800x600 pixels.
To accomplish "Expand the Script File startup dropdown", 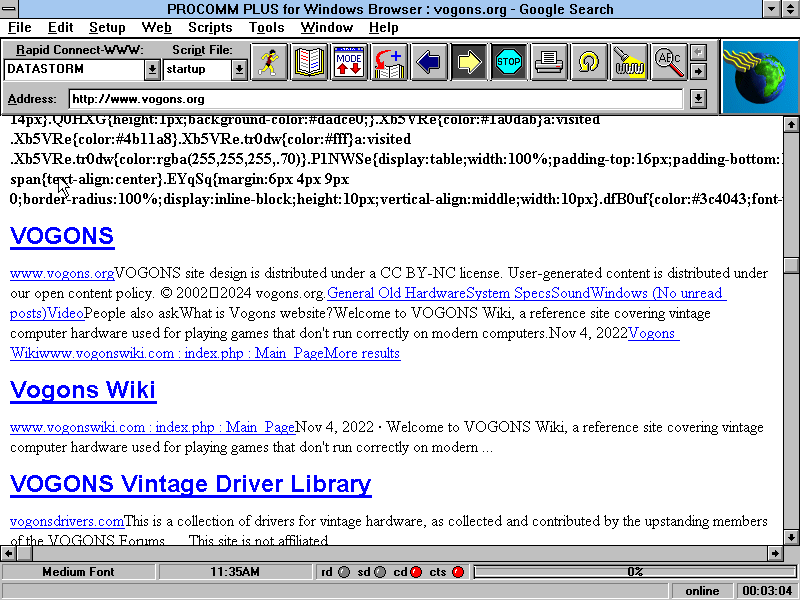I will click(x=239, y=70).
